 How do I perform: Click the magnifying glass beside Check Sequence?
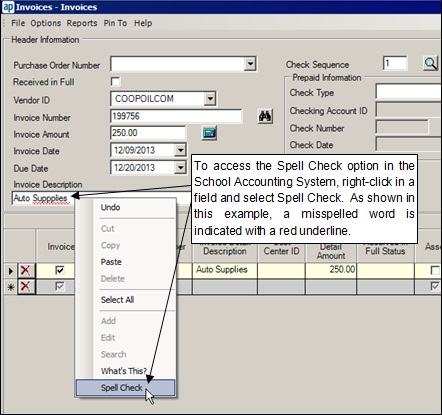pyautogui.click(x=430, y=63)
